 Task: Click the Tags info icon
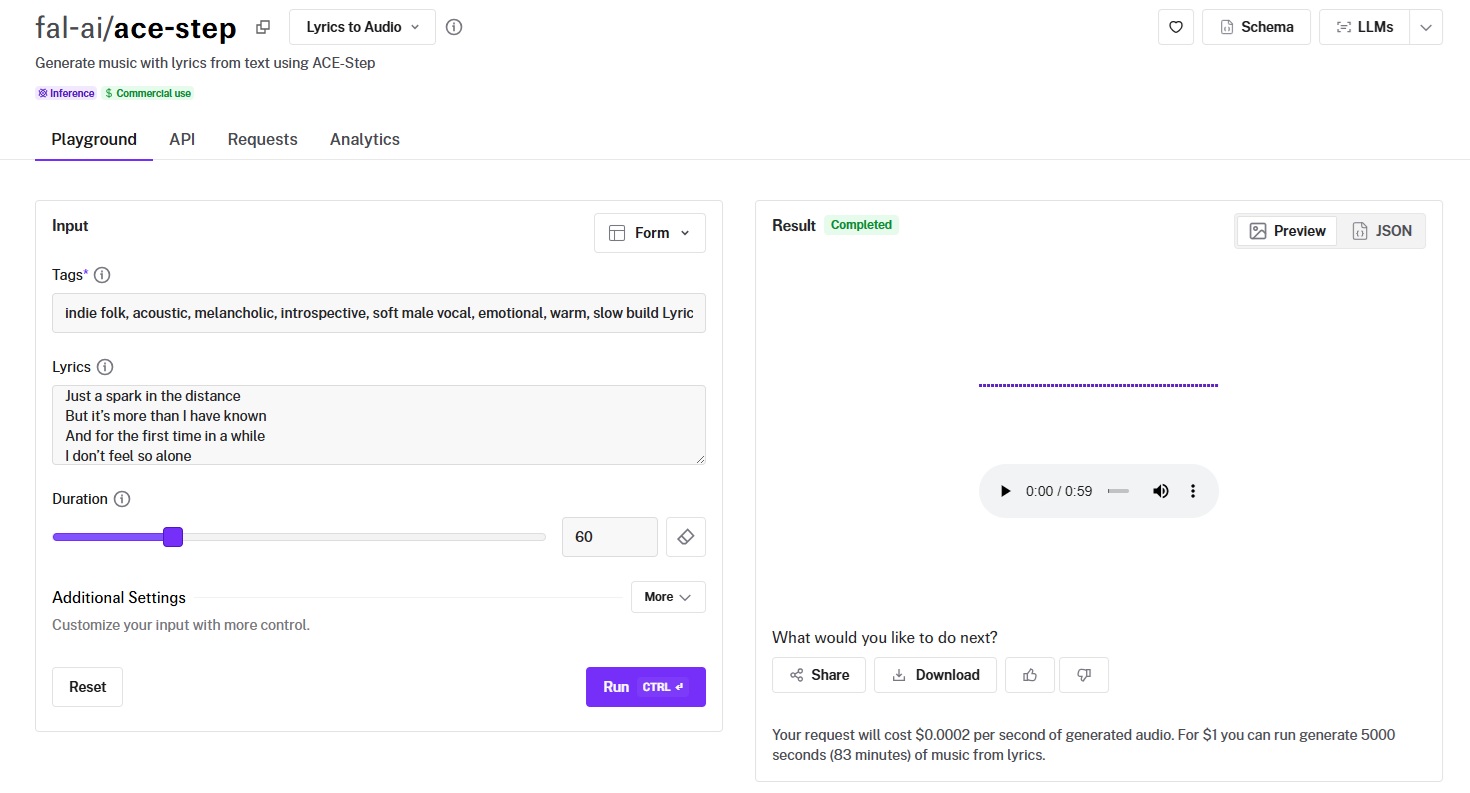tap(102, 275)
